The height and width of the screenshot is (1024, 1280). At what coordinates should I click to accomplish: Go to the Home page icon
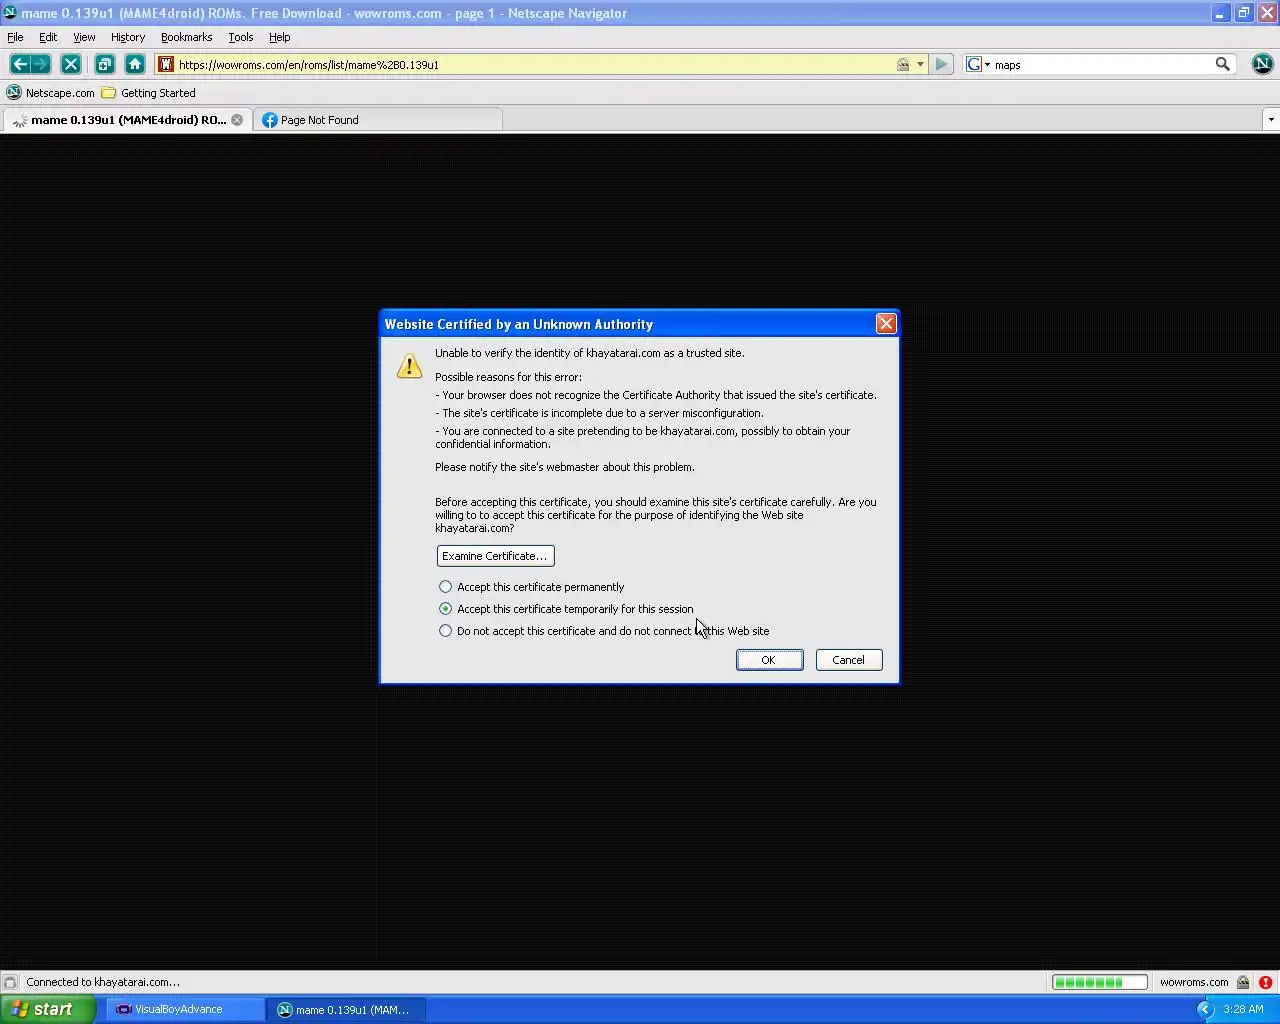[135, 64]
